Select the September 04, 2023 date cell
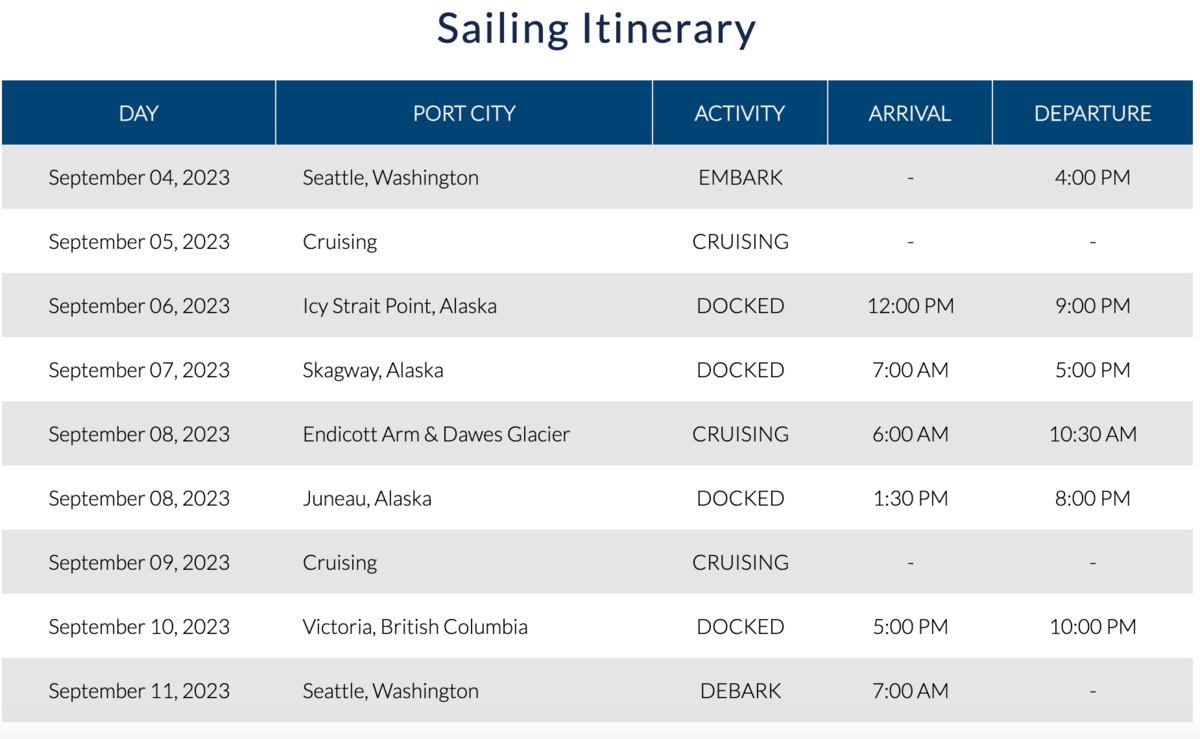The height and width of the screenshot is (739, 1200). pyautogui.click(x=139, y=178)
